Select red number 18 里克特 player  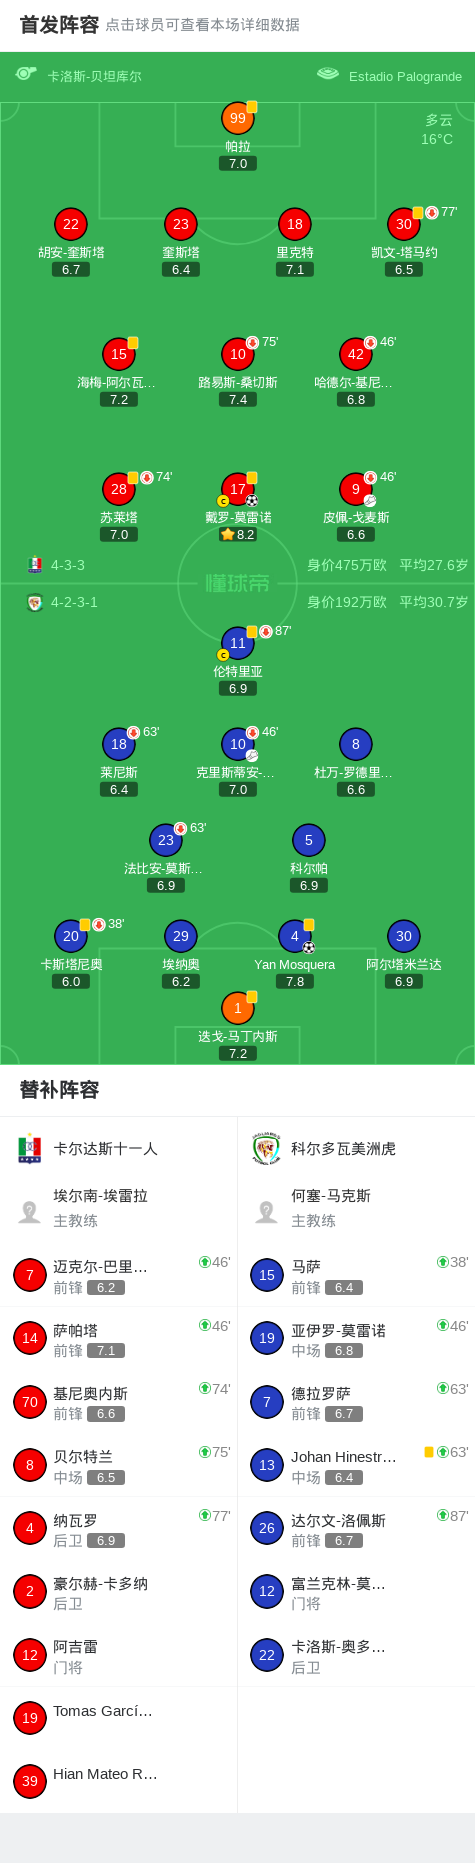coord(295,224)
